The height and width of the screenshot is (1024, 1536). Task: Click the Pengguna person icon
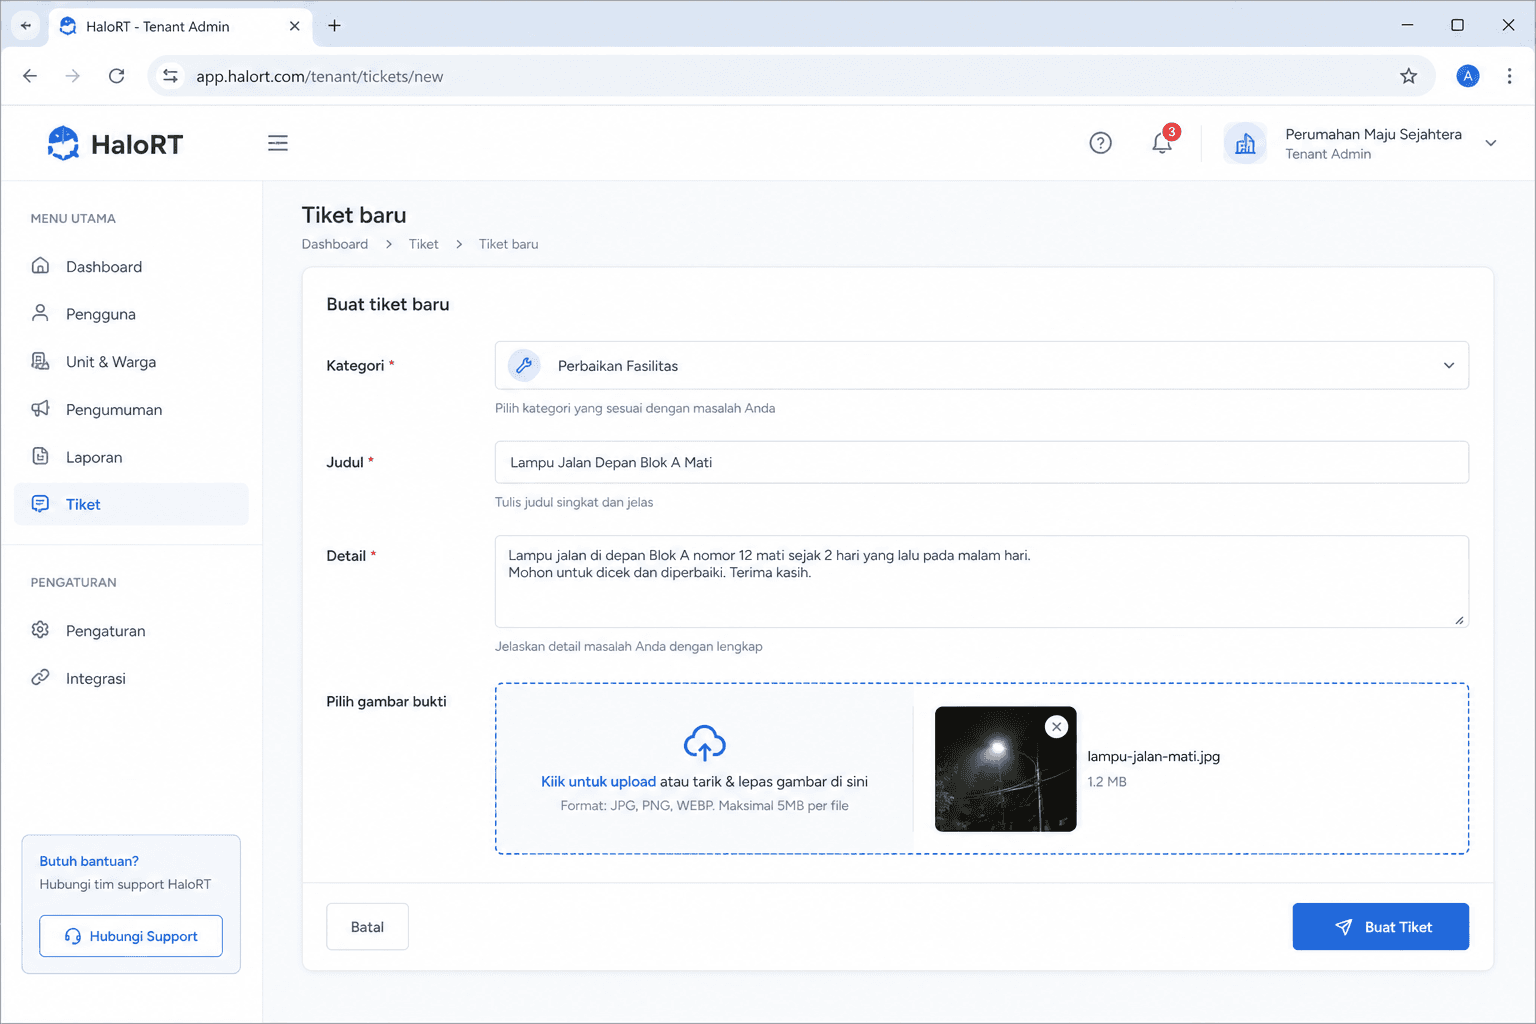pos(40,313)
